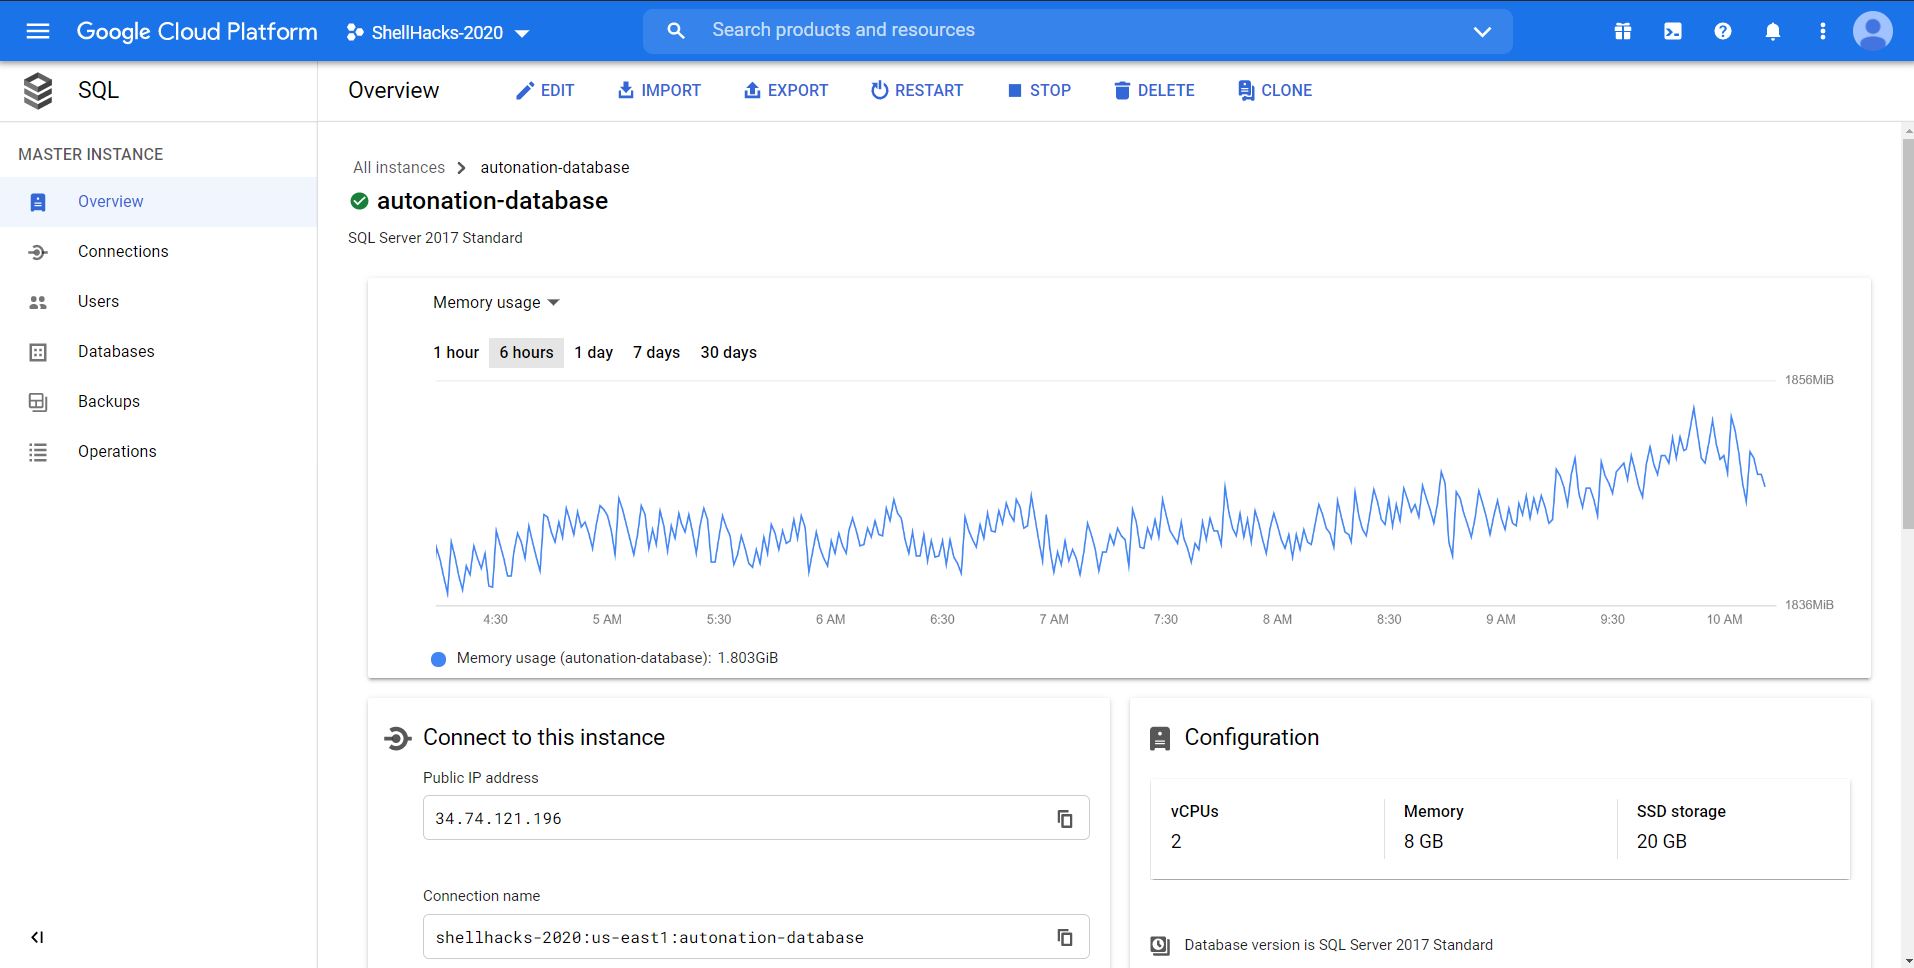Screen dimensions: 1914x968
Task: Click the IMPORT button
Action: pos(659,91)
